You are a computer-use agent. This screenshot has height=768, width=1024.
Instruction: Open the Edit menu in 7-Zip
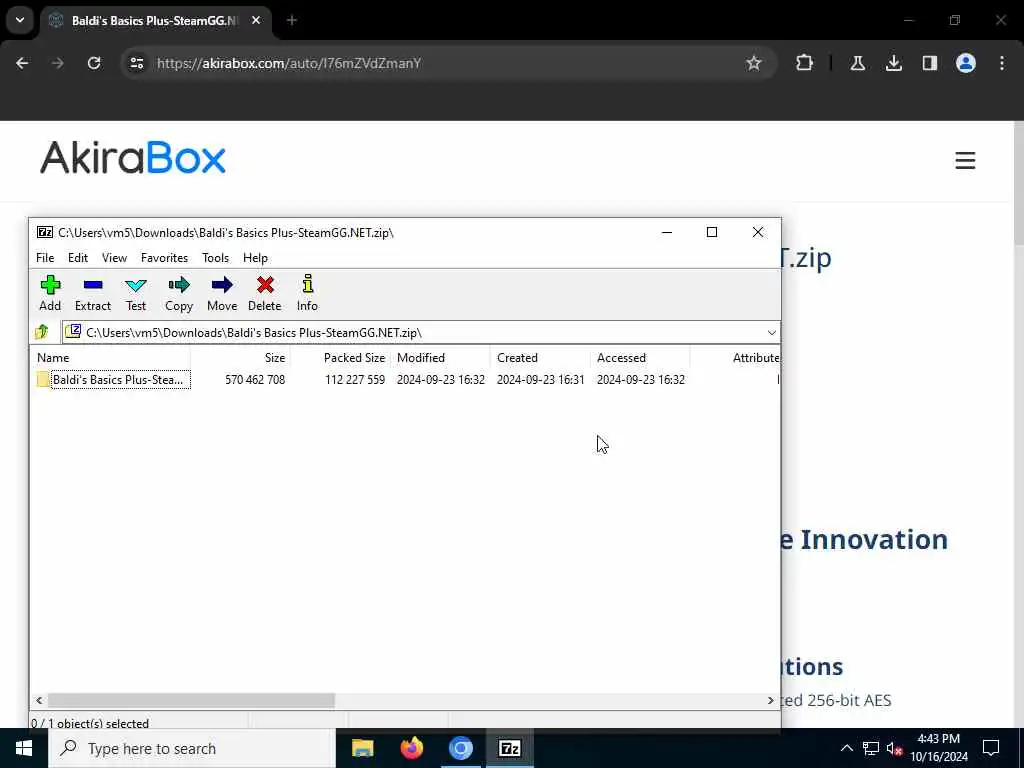[78, 258]
